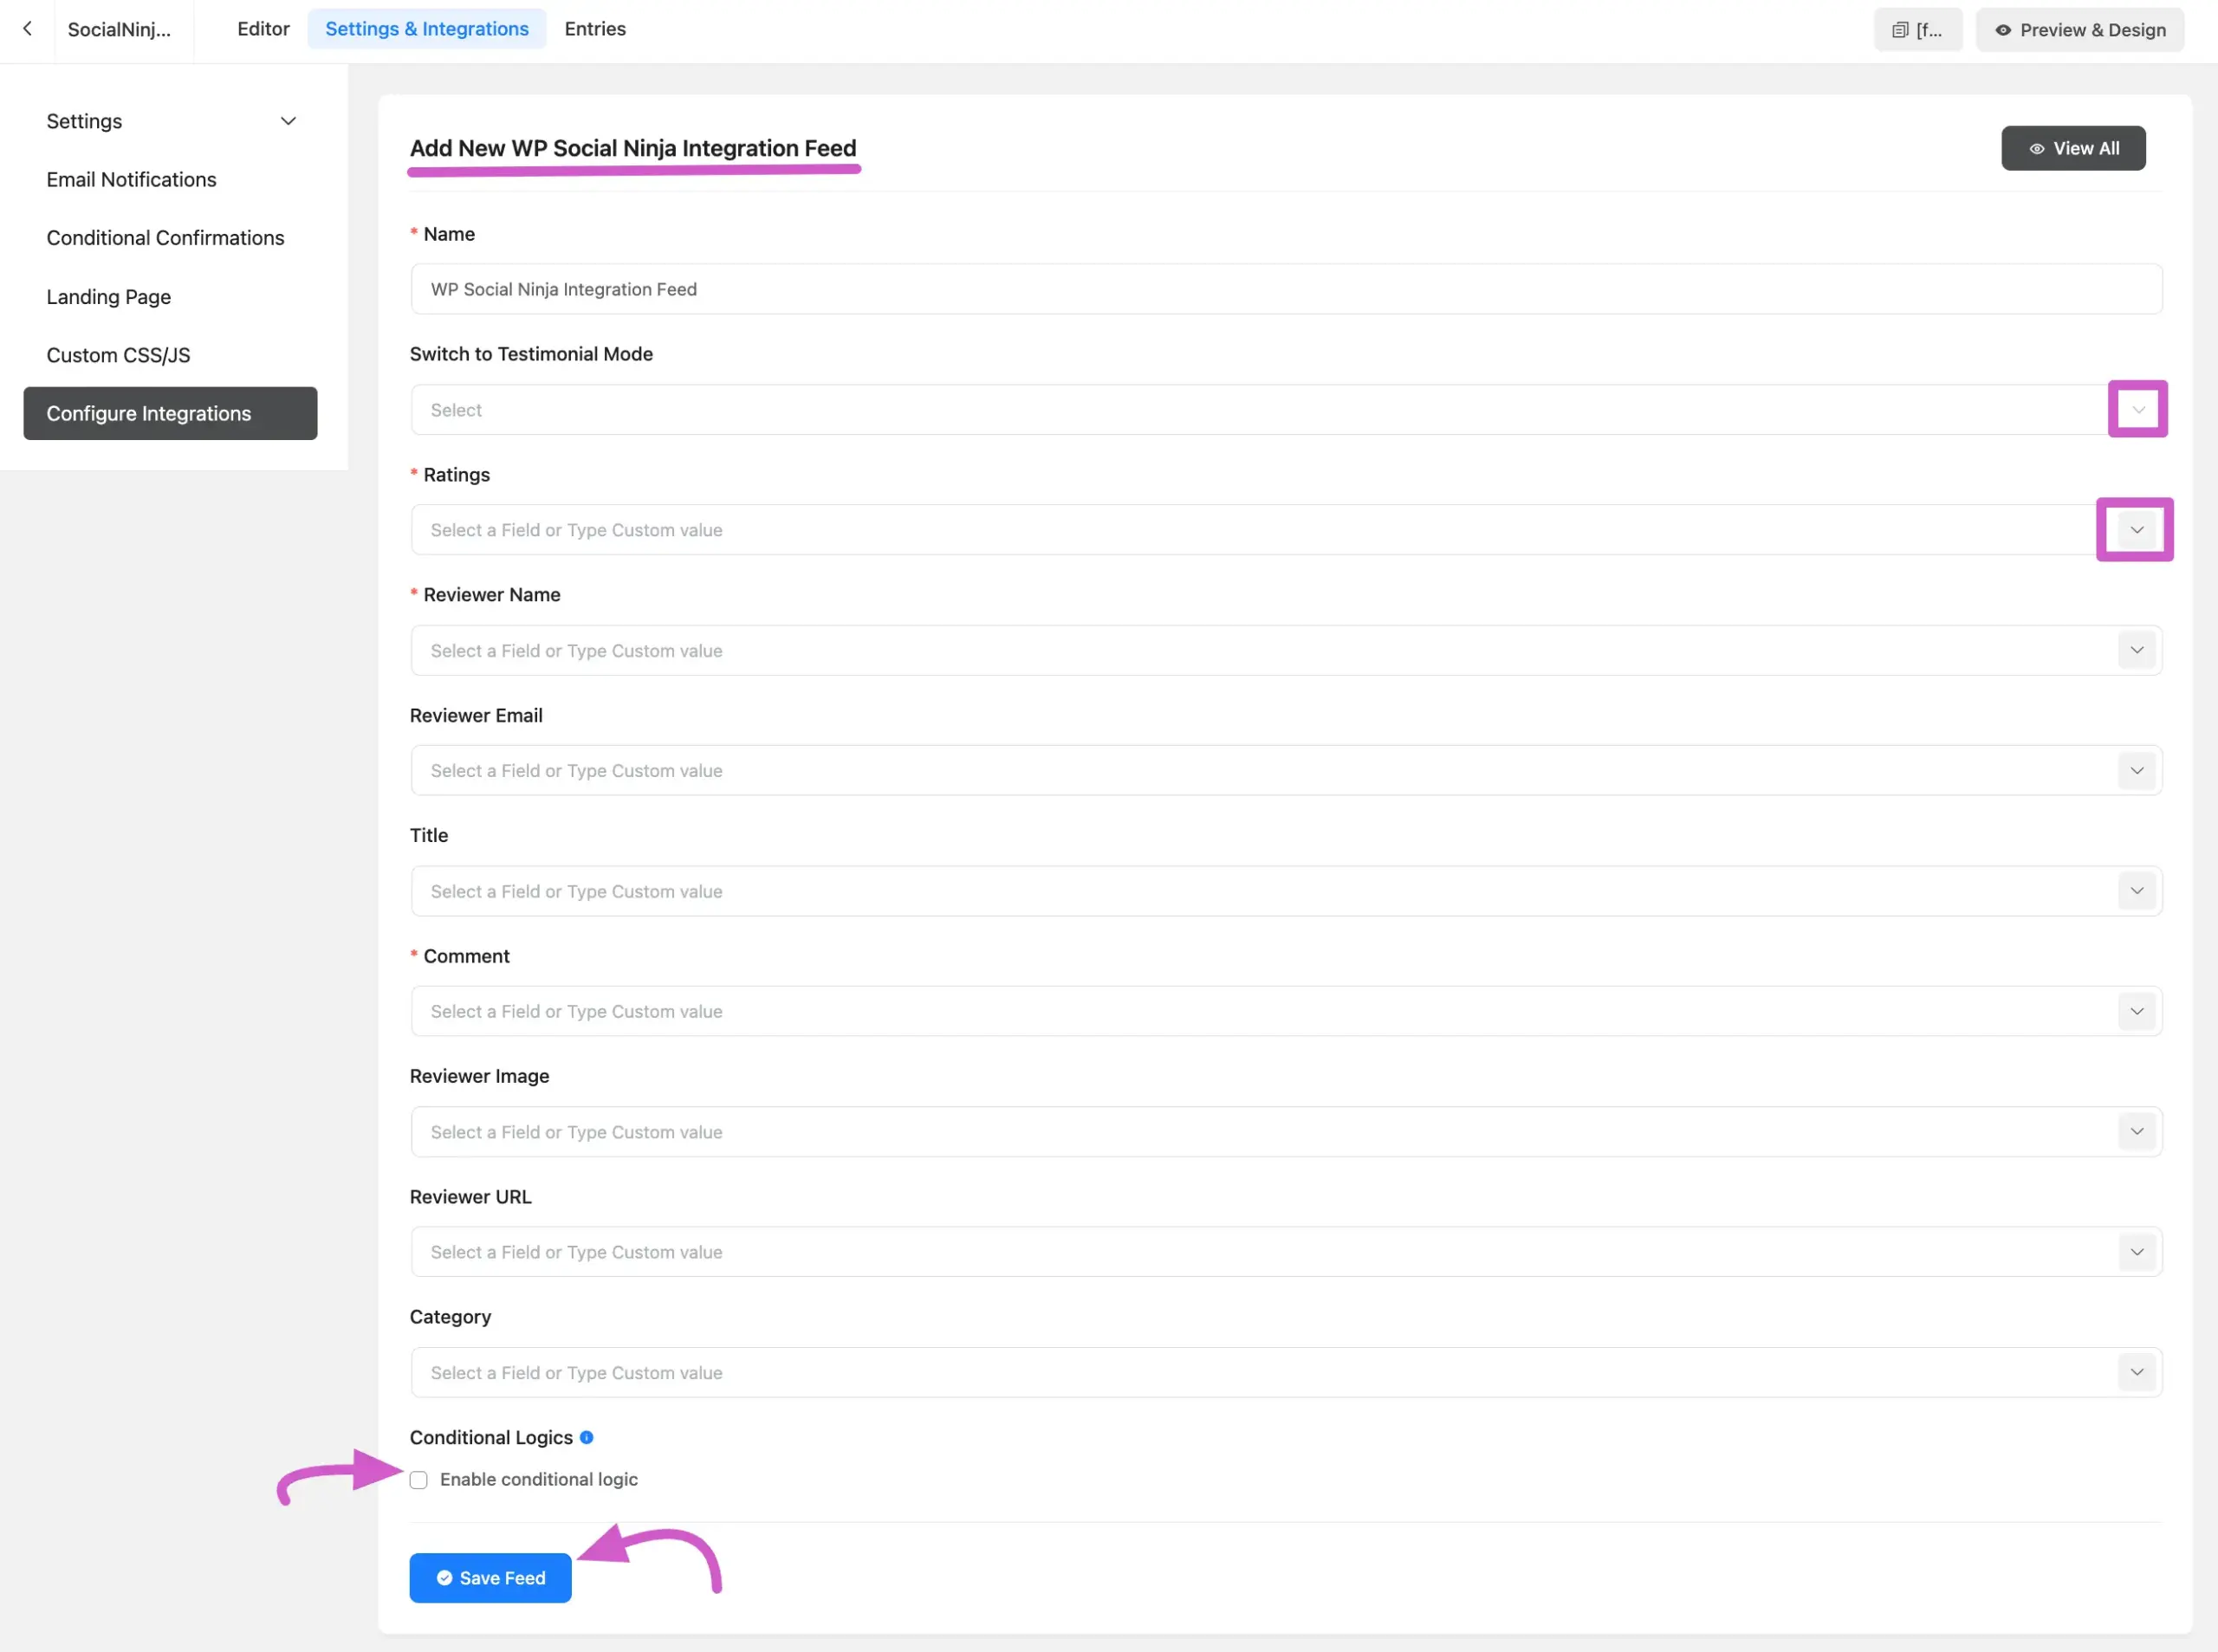2218x1652 pixels.
Task: Open the Category field dropdown arrow
Action: 2136,1373
